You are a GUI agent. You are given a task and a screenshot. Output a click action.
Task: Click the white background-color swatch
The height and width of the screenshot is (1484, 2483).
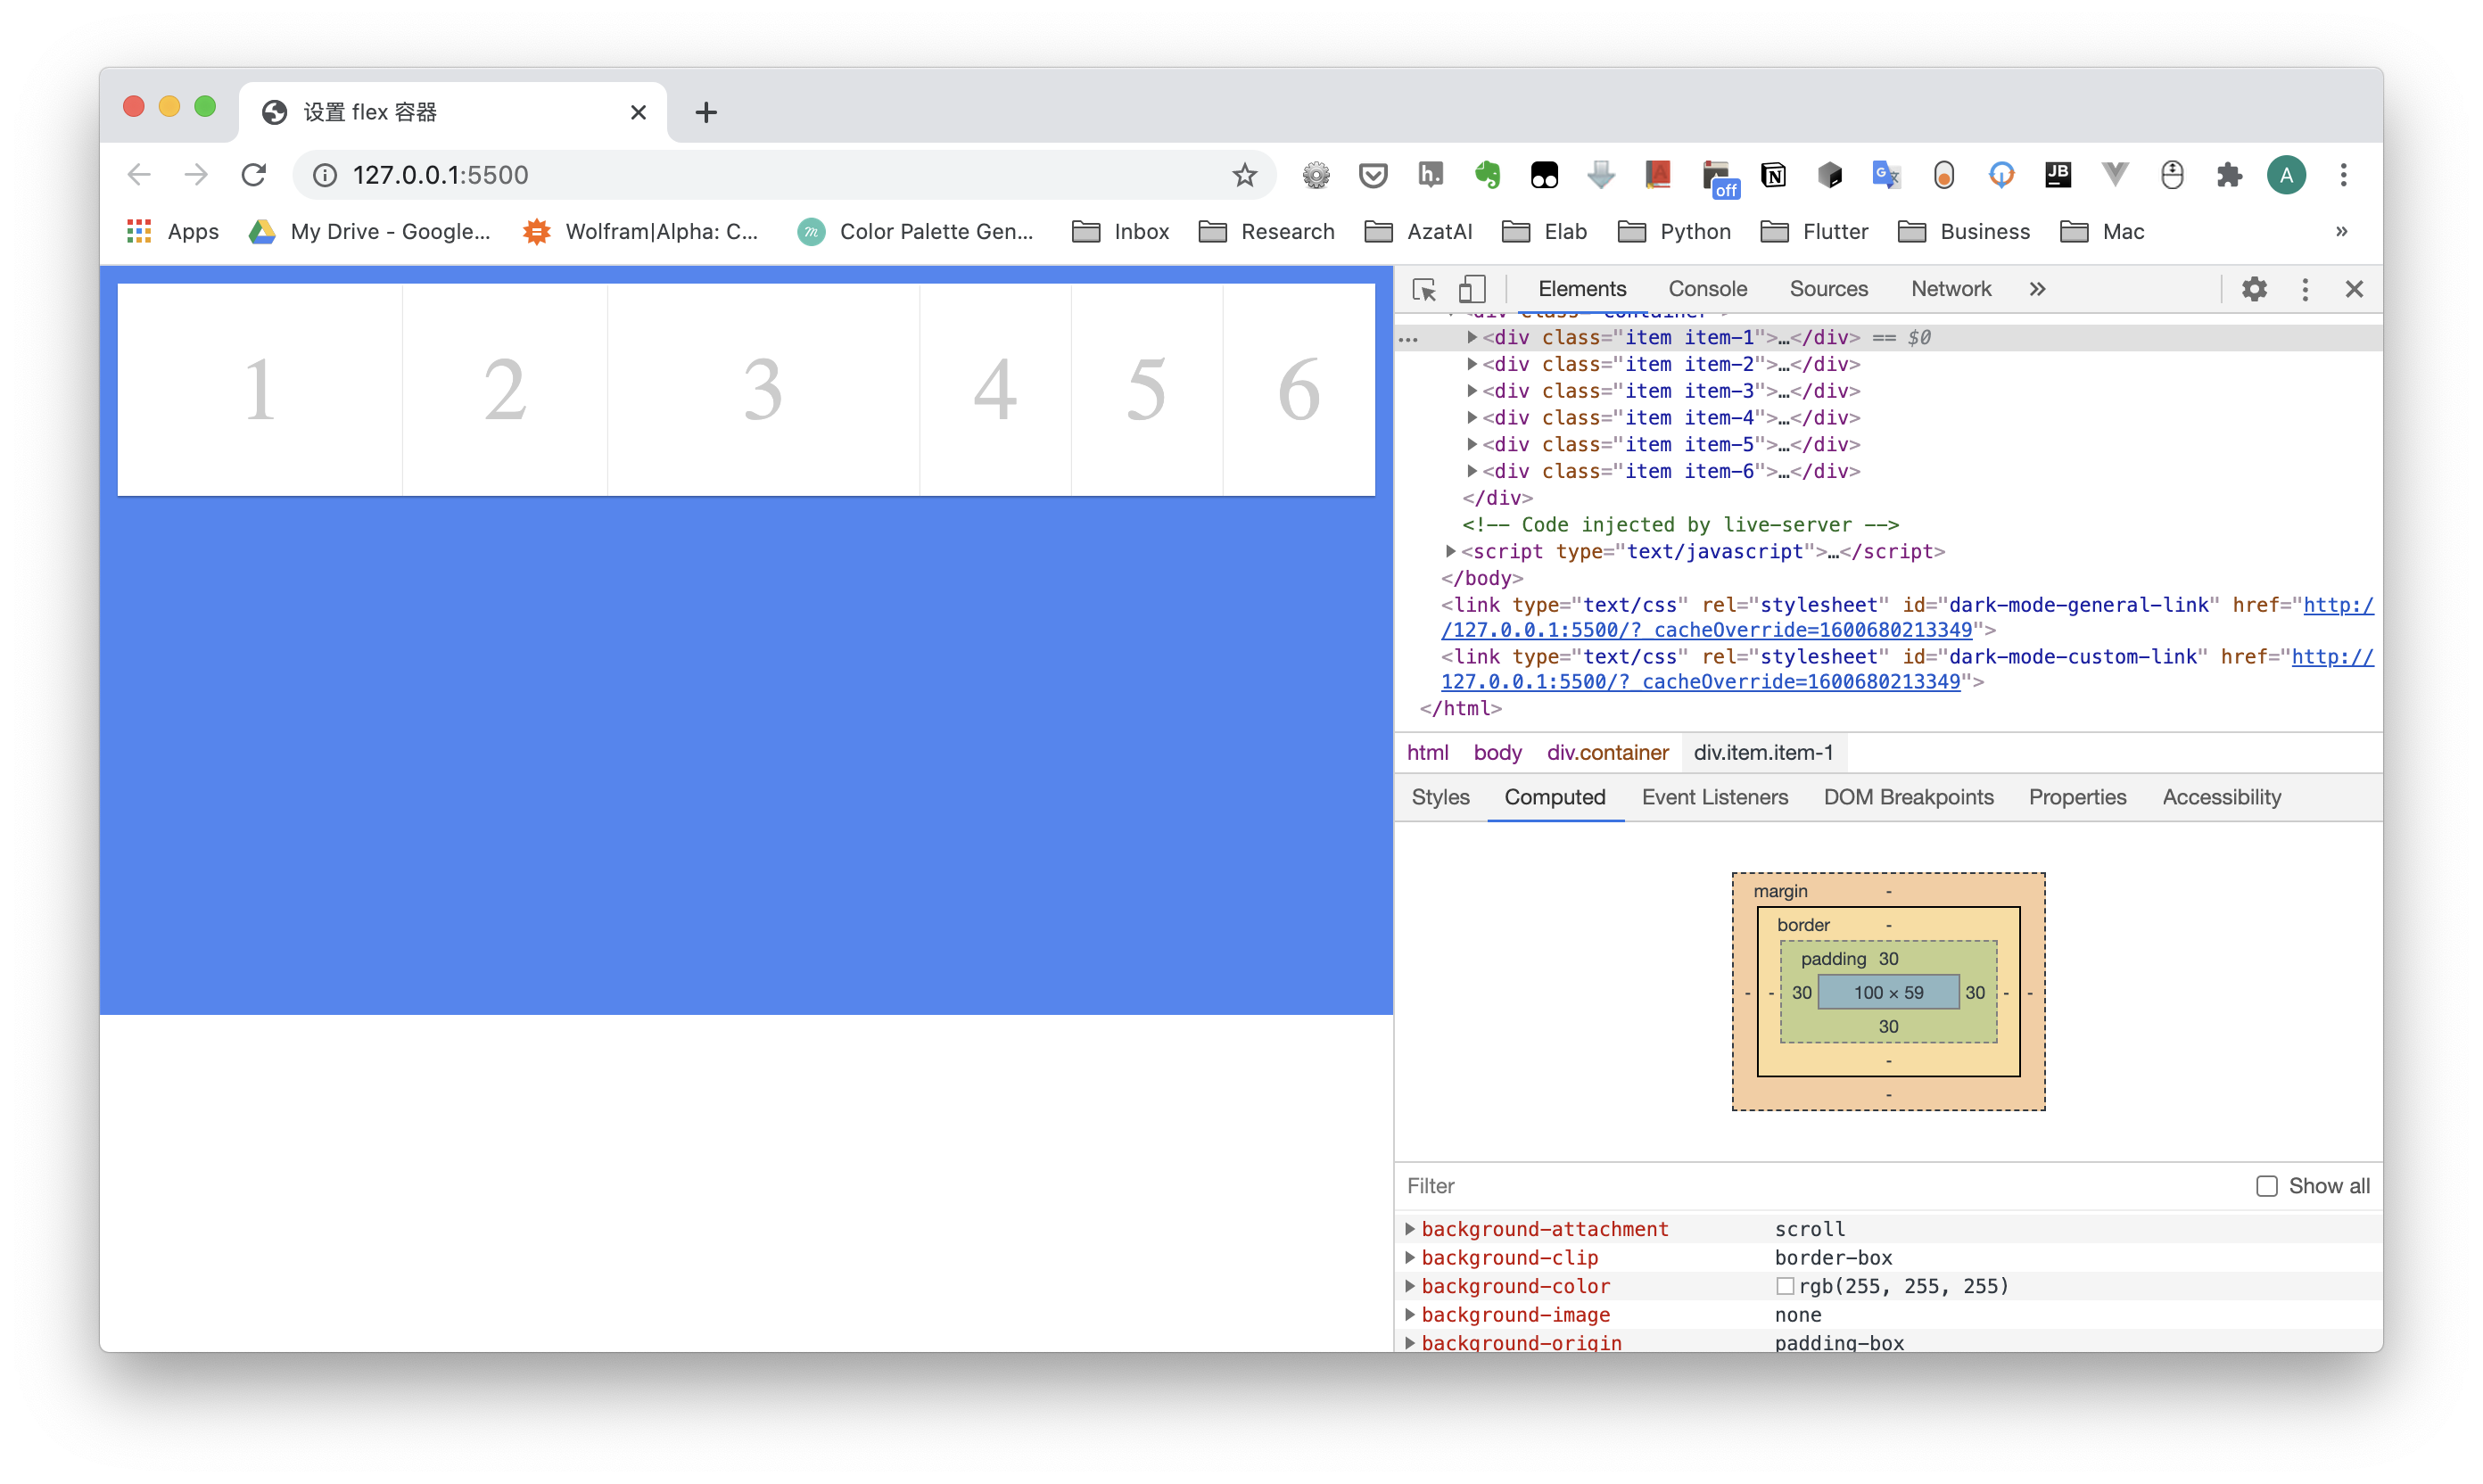1784,1286
